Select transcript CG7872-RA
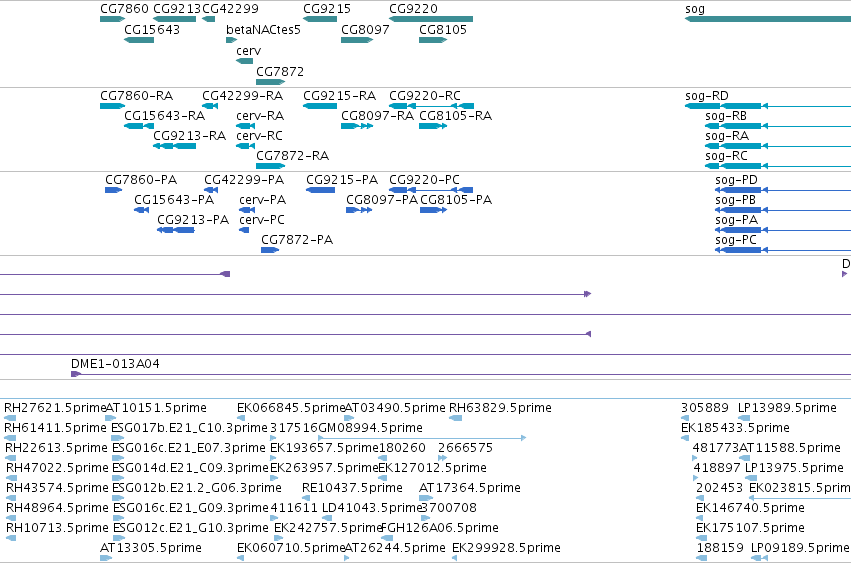Viewport: 851px width, 563px height. (x=270, y=166)
